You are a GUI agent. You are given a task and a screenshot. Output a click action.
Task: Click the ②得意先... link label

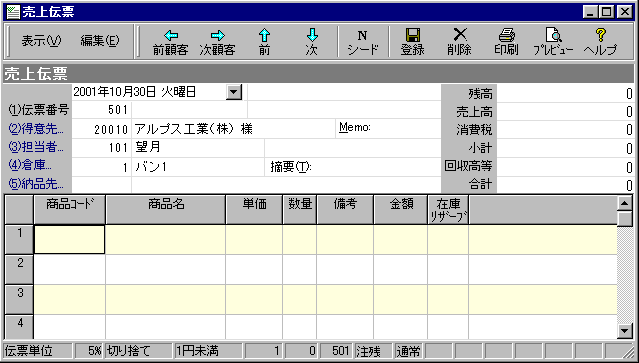(36, 129)
